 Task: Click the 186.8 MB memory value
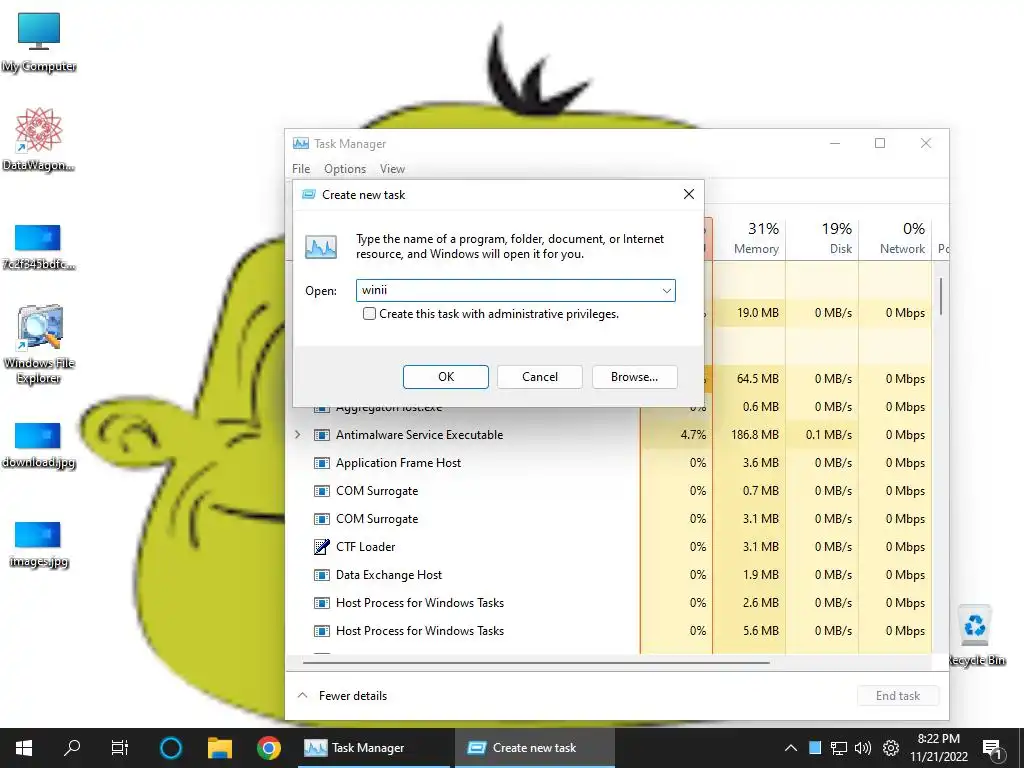[x=754, y=435]
